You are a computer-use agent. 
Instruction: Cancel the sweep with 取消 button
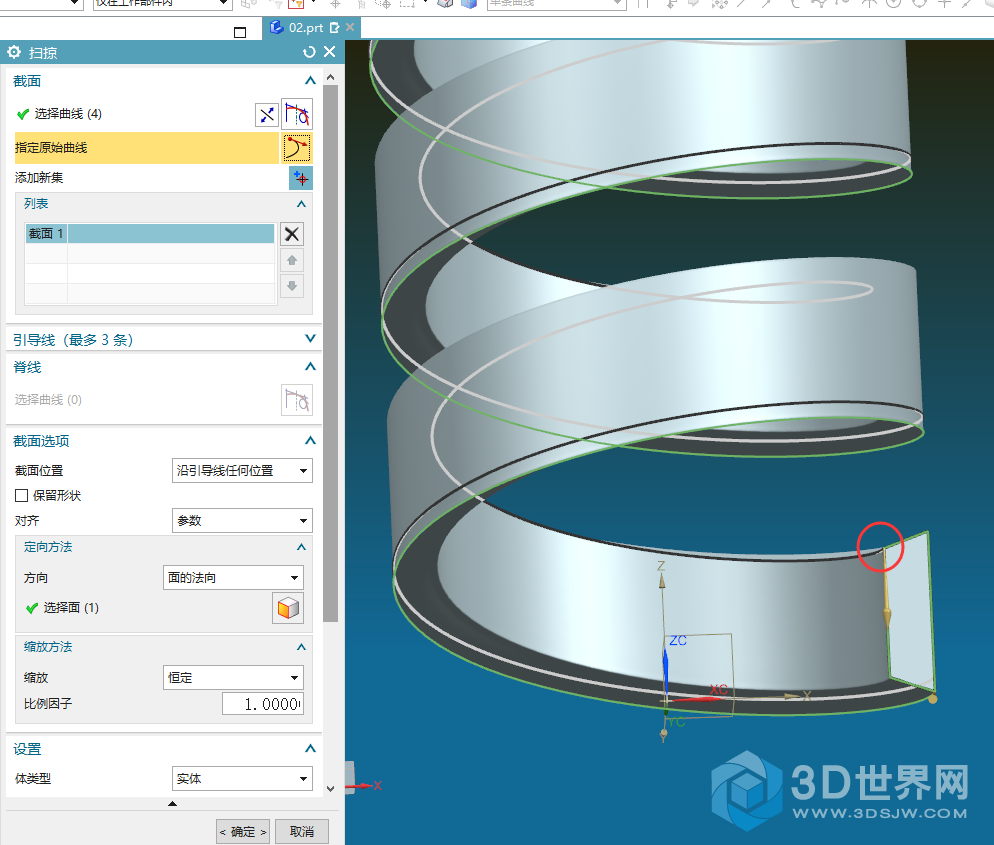click(302, 832)
